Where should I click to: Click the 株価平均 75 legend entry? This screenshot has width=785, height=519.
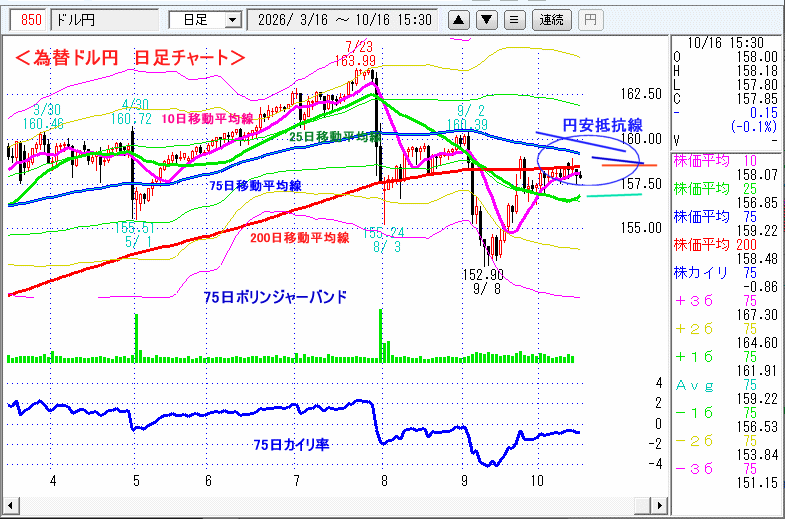715,217
